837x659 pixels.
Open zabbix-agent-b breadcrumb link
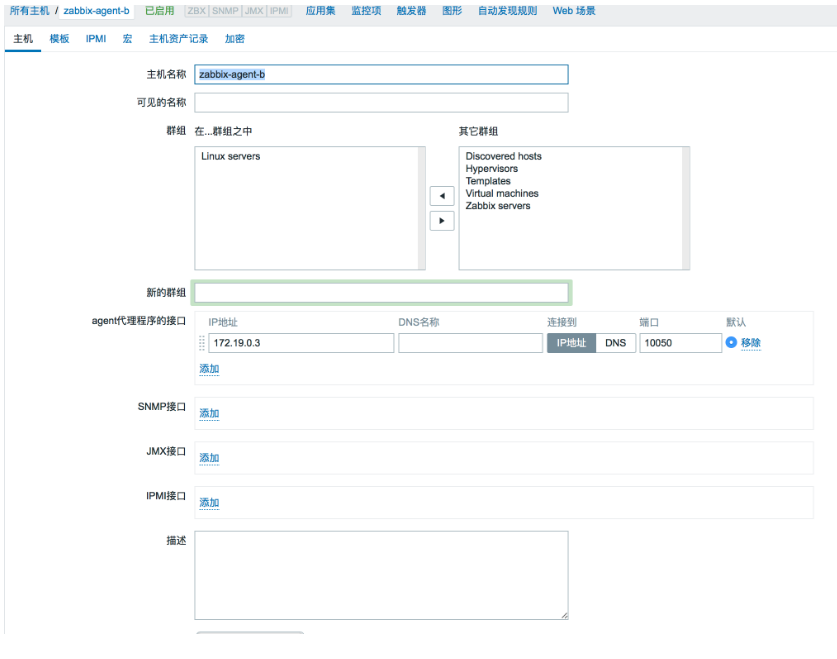click(x=96, y=11)
